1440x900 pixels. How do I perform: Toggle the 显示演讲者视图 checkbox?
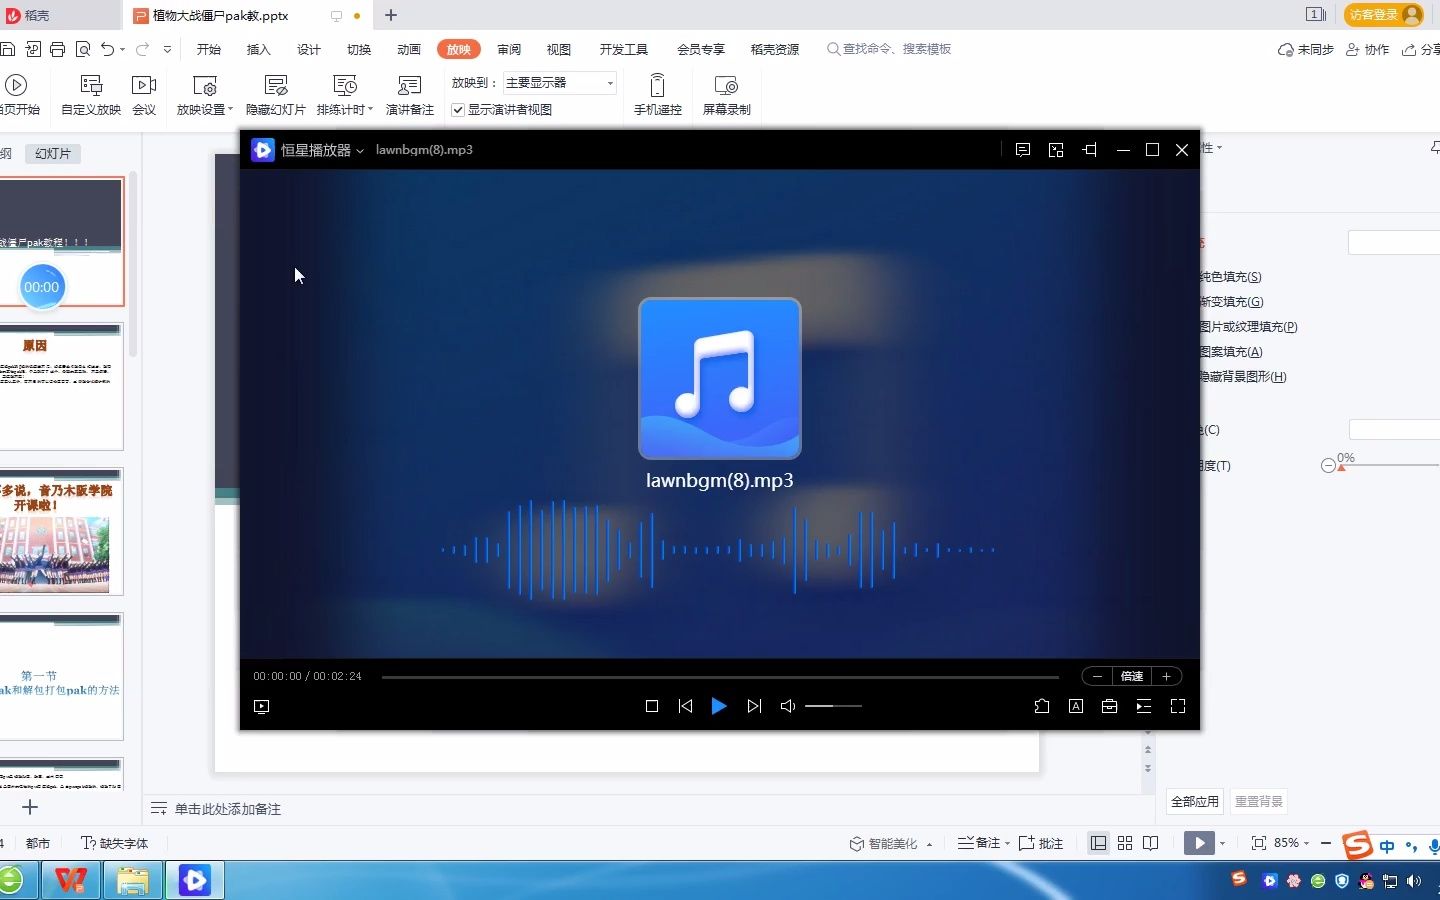[458, 110]
